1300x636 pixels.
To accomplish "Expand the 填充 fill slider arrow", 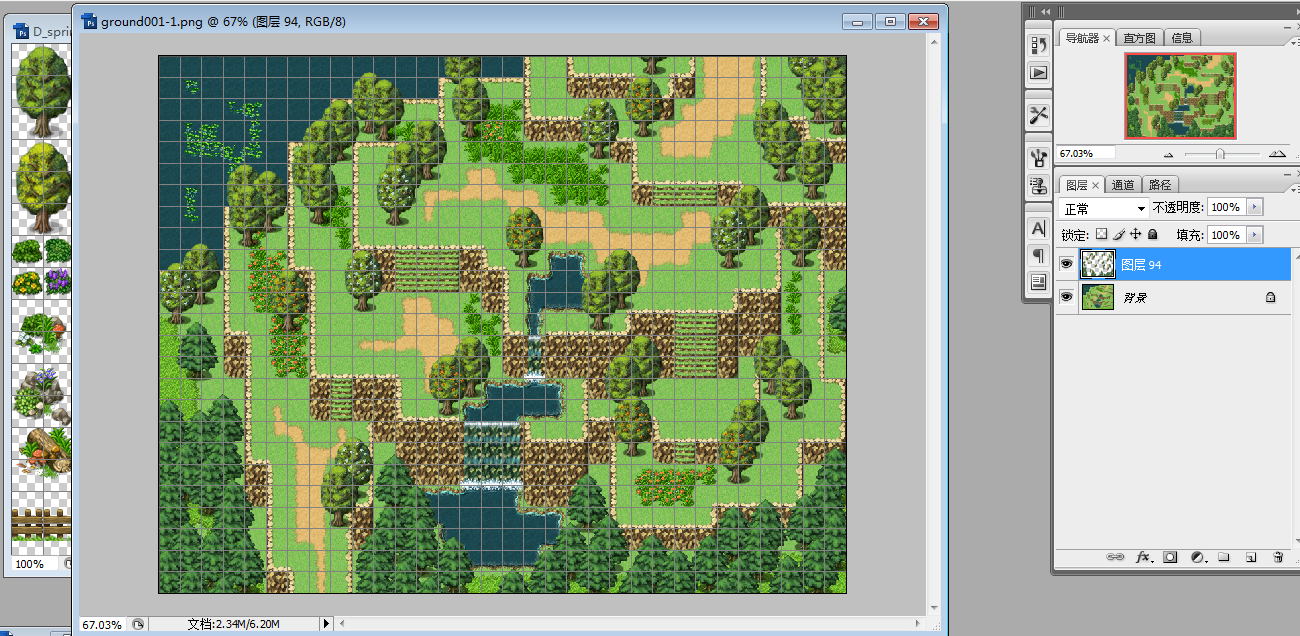I will [x=1255, y=235].
